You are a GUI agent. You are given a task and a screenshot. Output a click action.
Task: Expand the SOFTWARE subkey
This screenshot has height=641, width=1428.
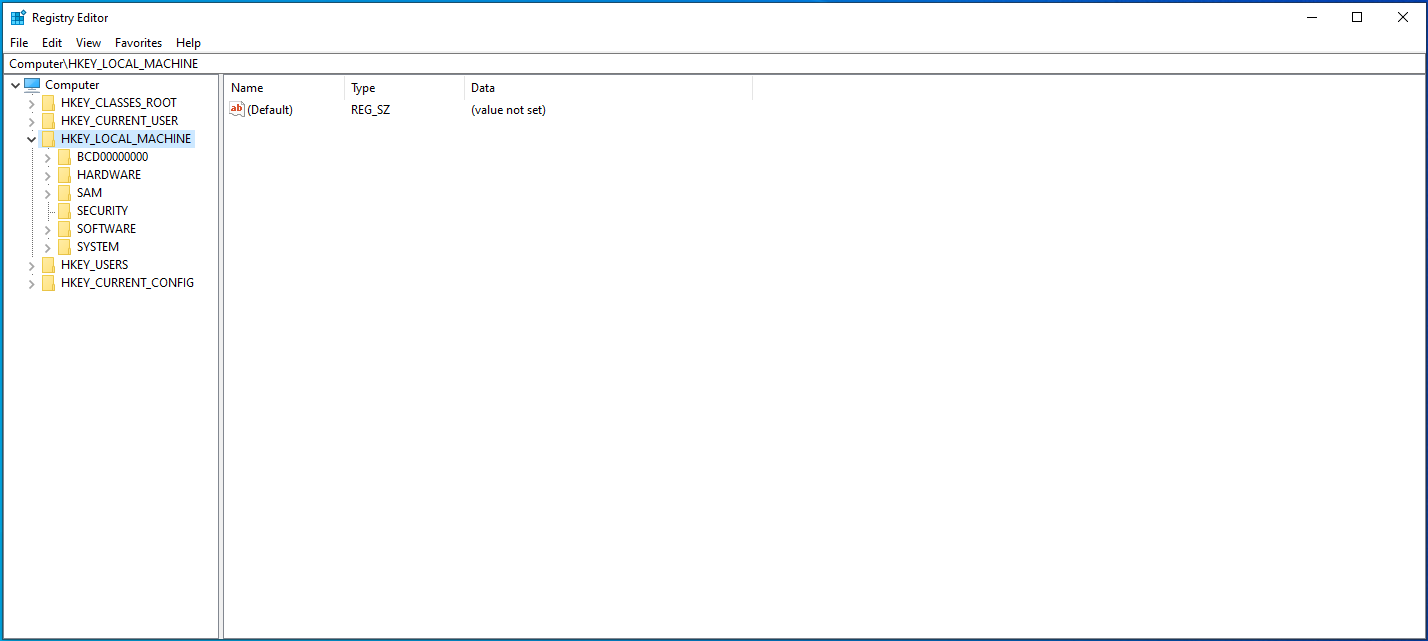tap(47, 229)
